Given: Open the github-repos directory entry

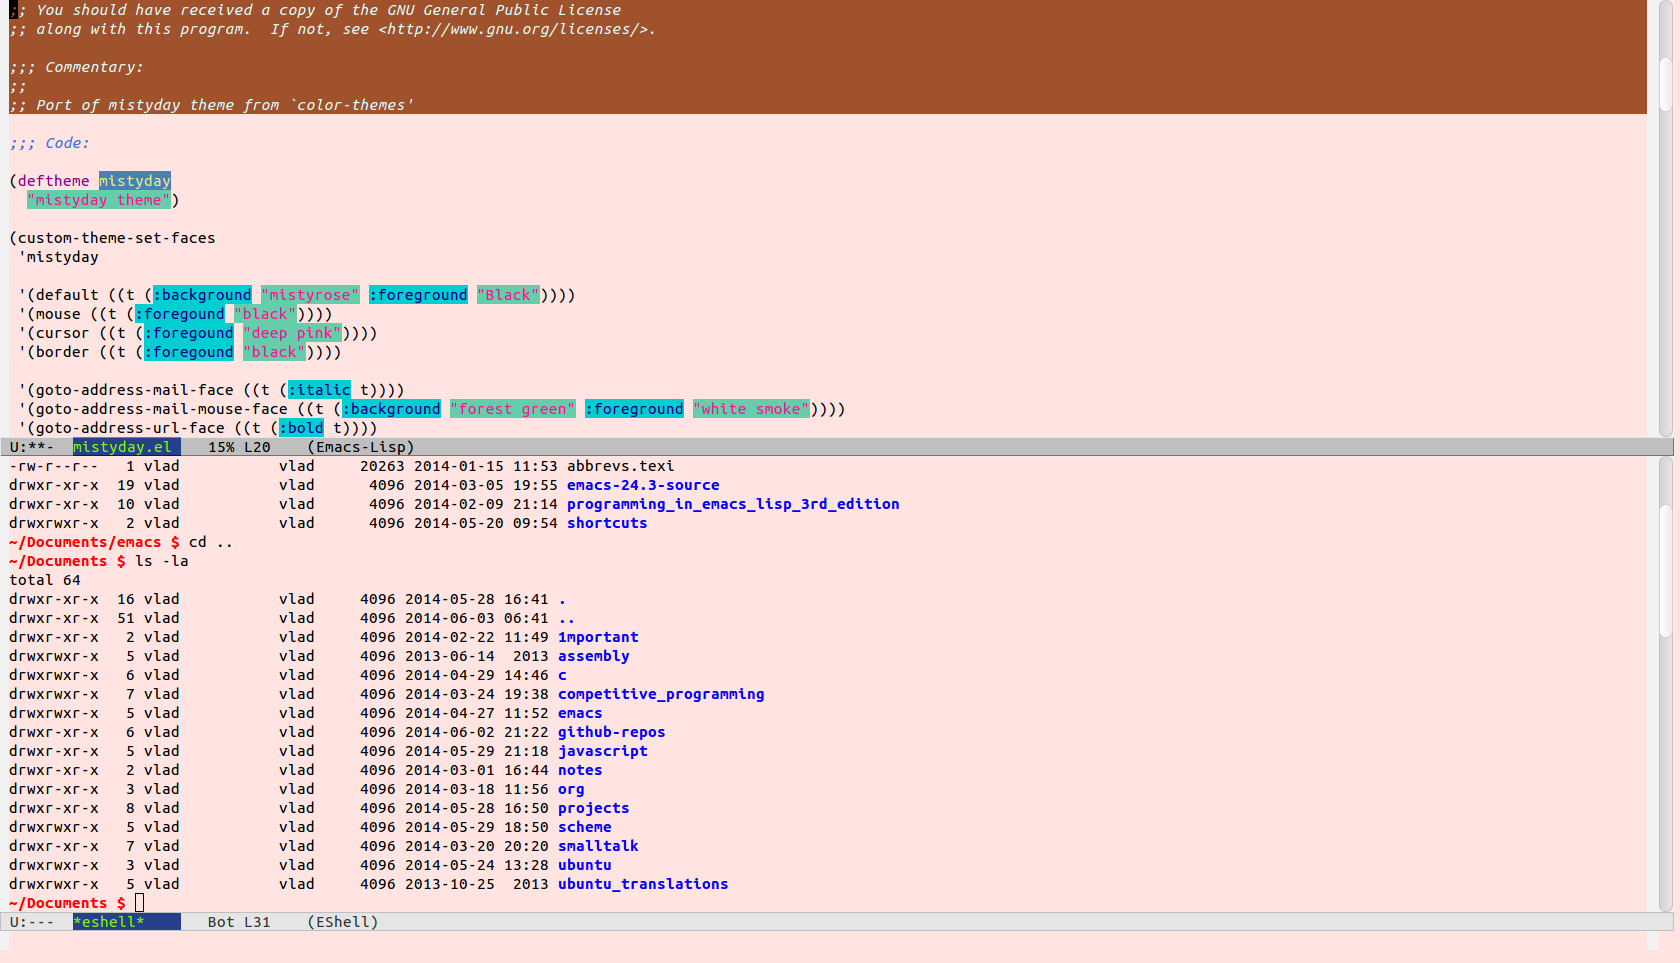Looking at the screenshot, I should 611,732.
